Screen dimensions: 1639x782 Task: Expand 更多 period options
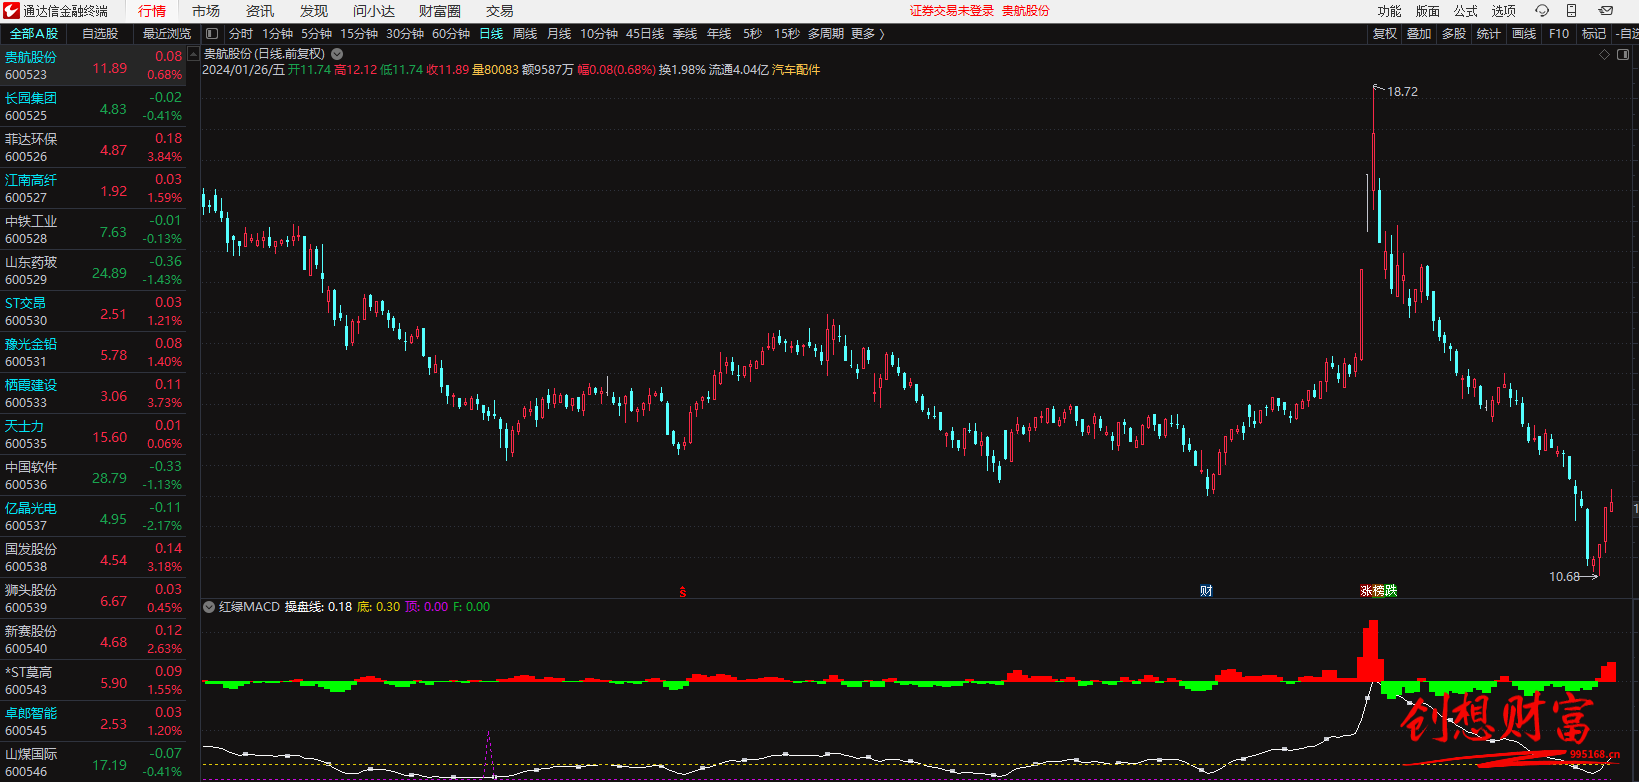point(867,34)
